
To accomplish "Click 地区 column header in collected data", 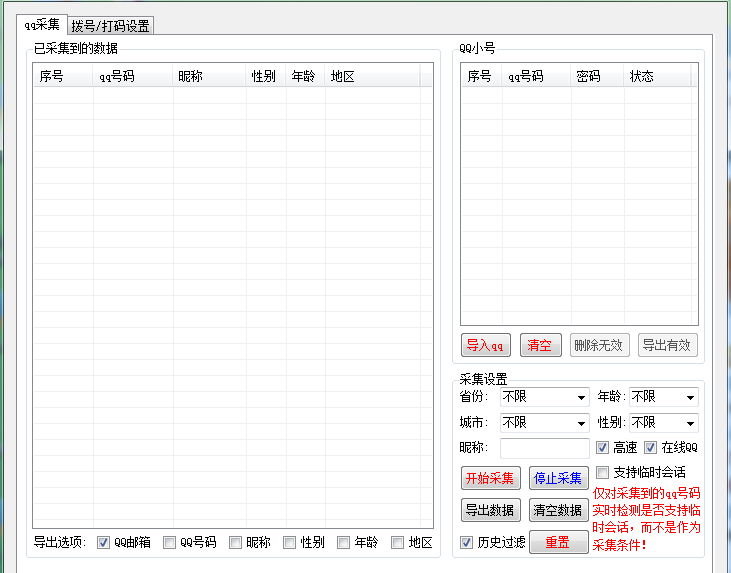I will click(372, 76).
